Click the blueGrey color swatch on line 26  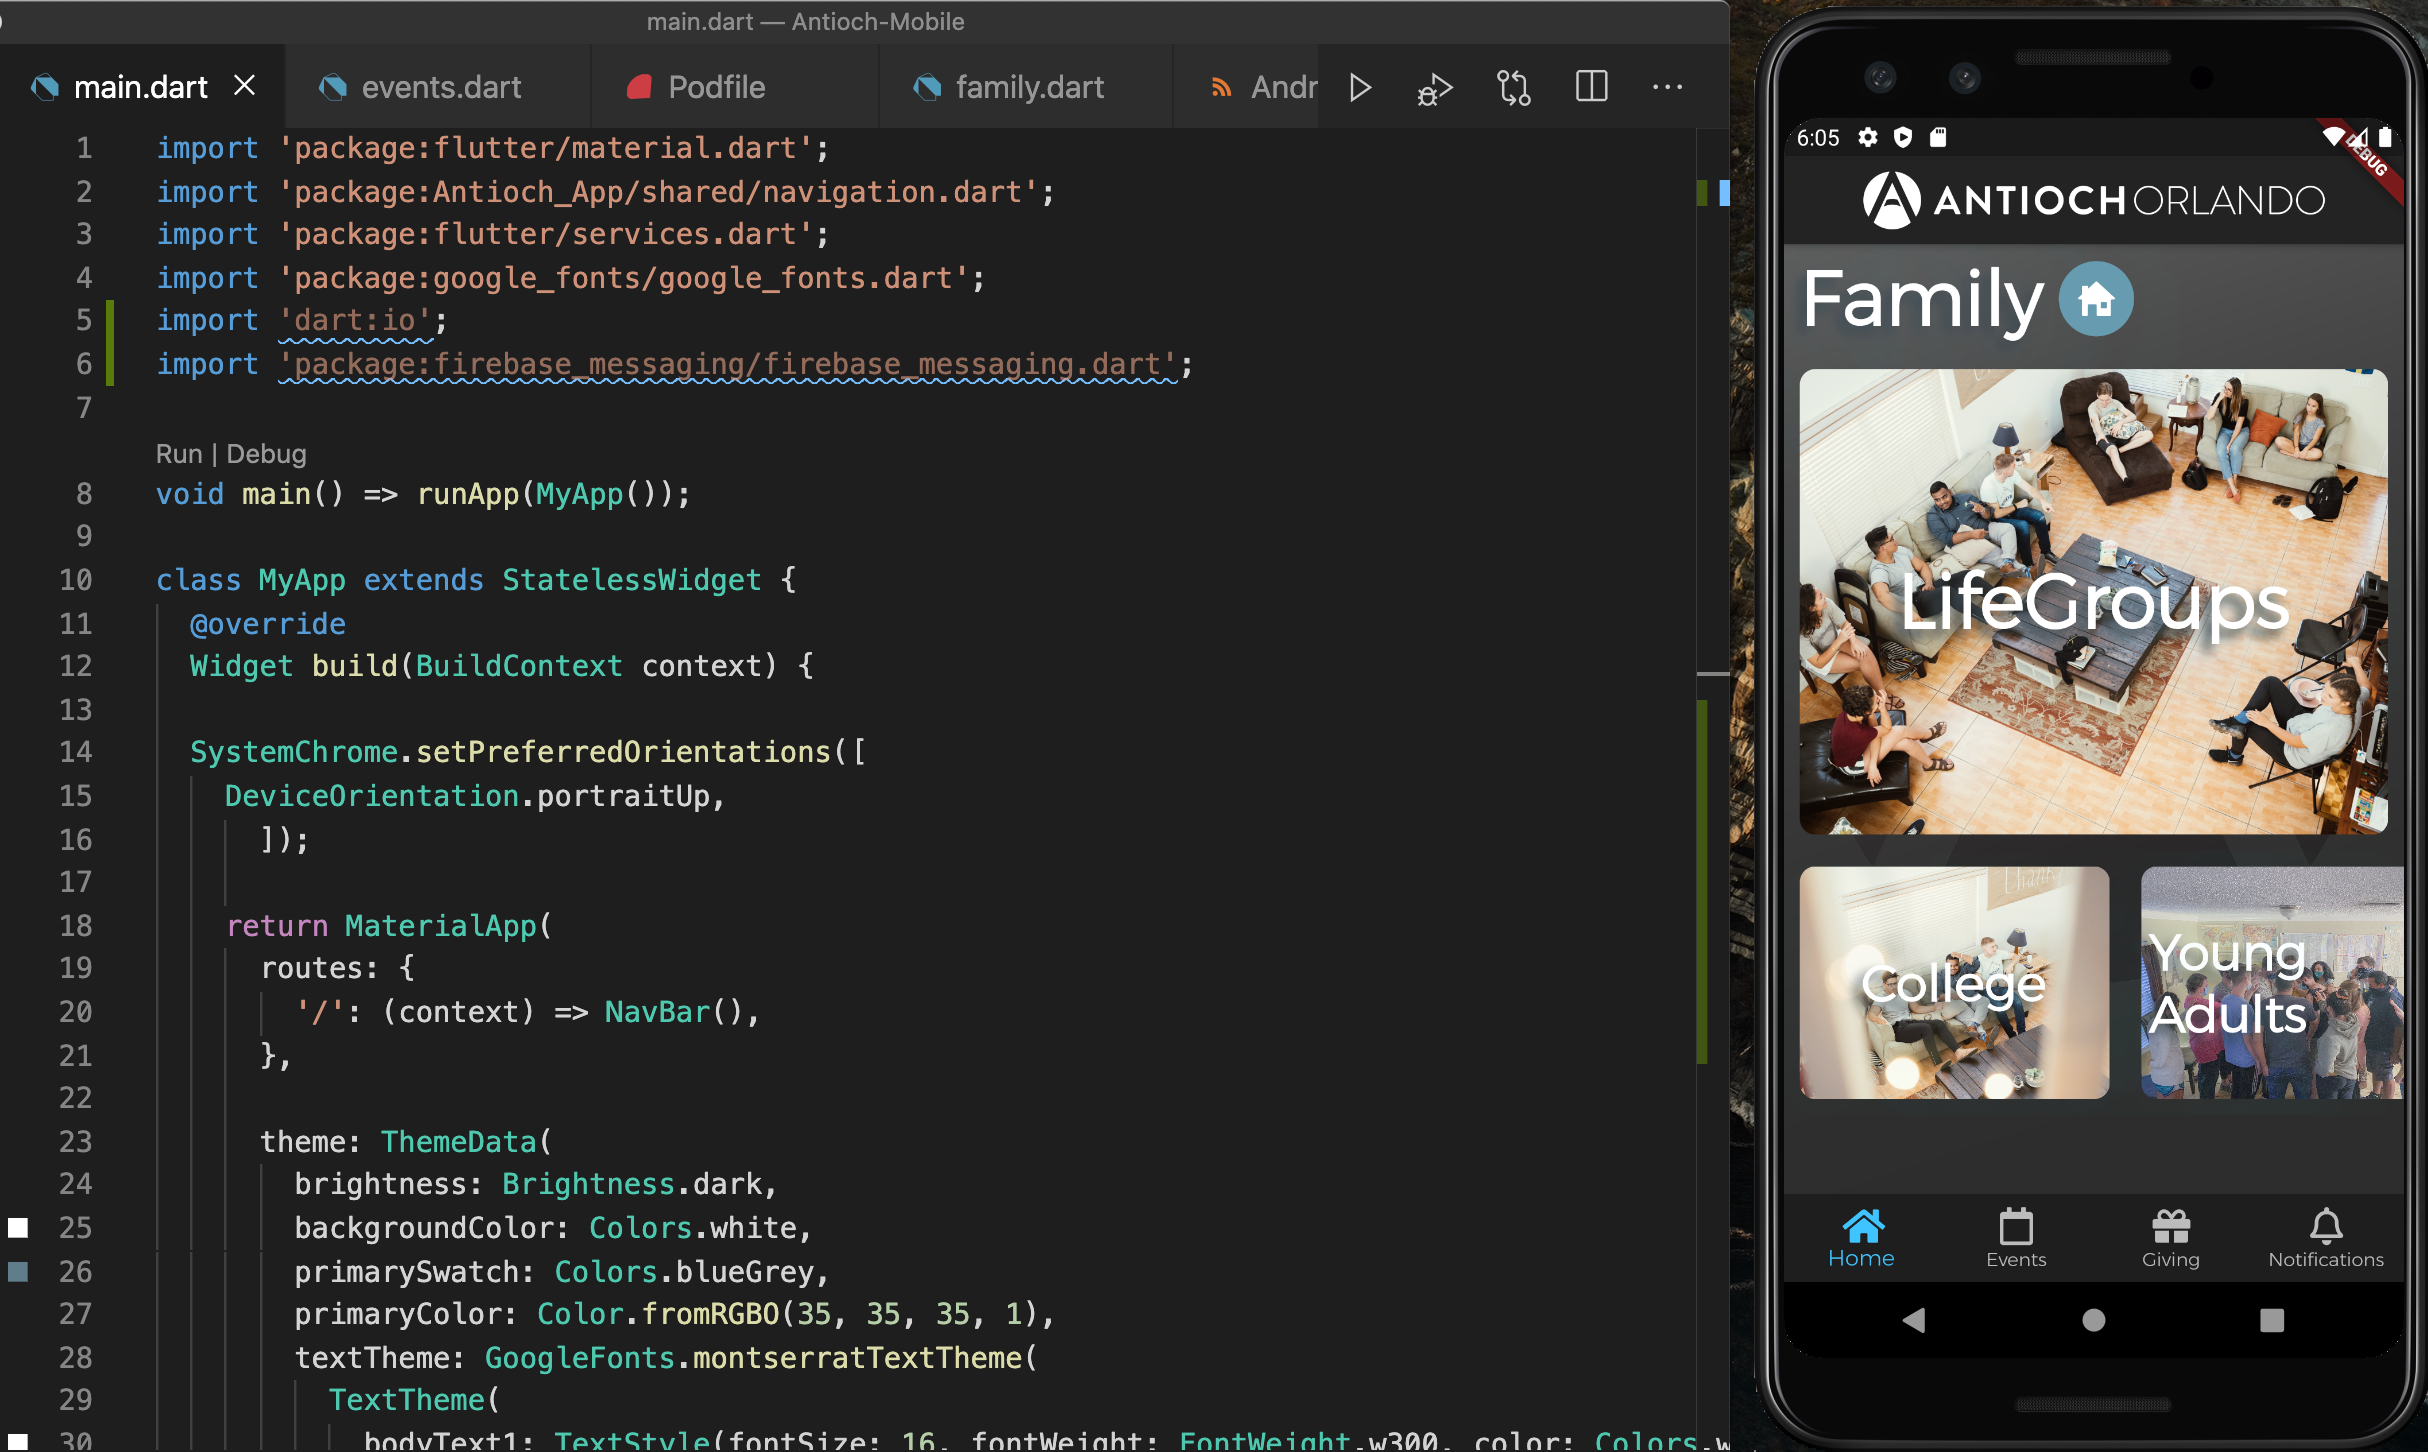[18, 1271]
